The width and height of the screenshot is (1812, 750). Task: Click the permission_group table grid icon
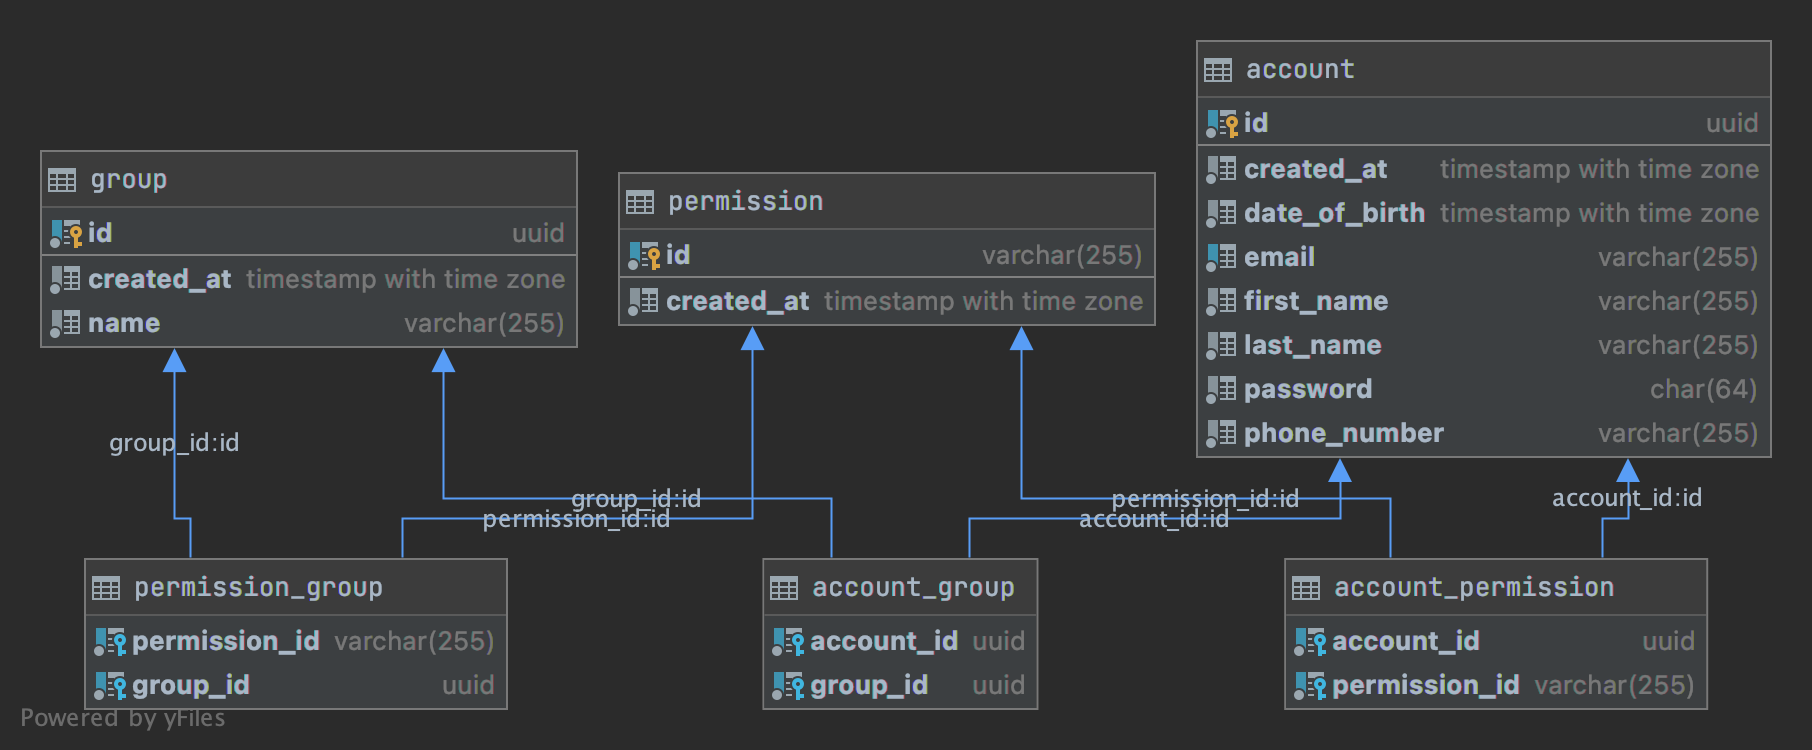(x=106, y=588)
